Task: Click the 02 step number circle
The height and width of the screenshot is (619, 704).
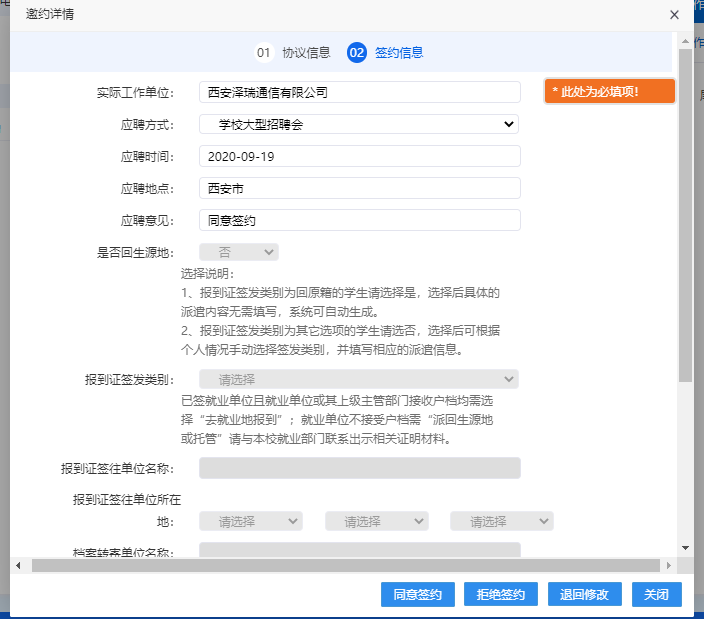Action: [357, 53]
